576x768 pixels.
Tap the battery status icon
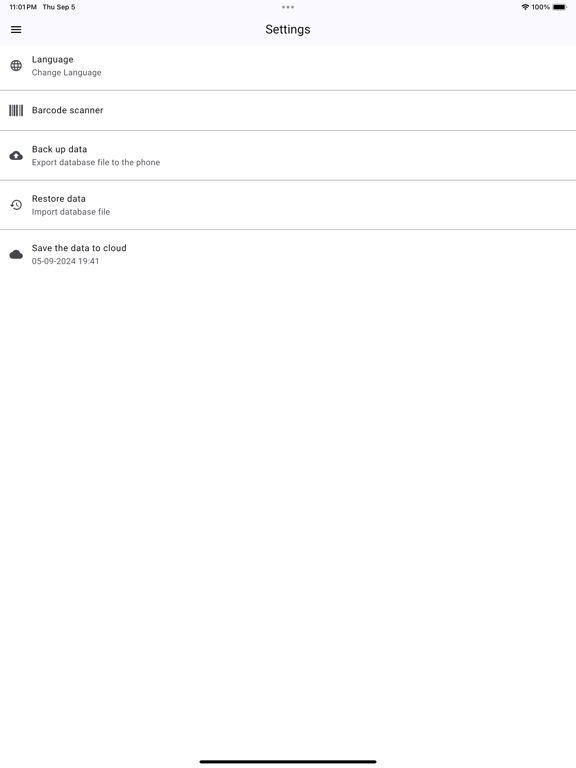pyautogui.click(x=560, y=7)
